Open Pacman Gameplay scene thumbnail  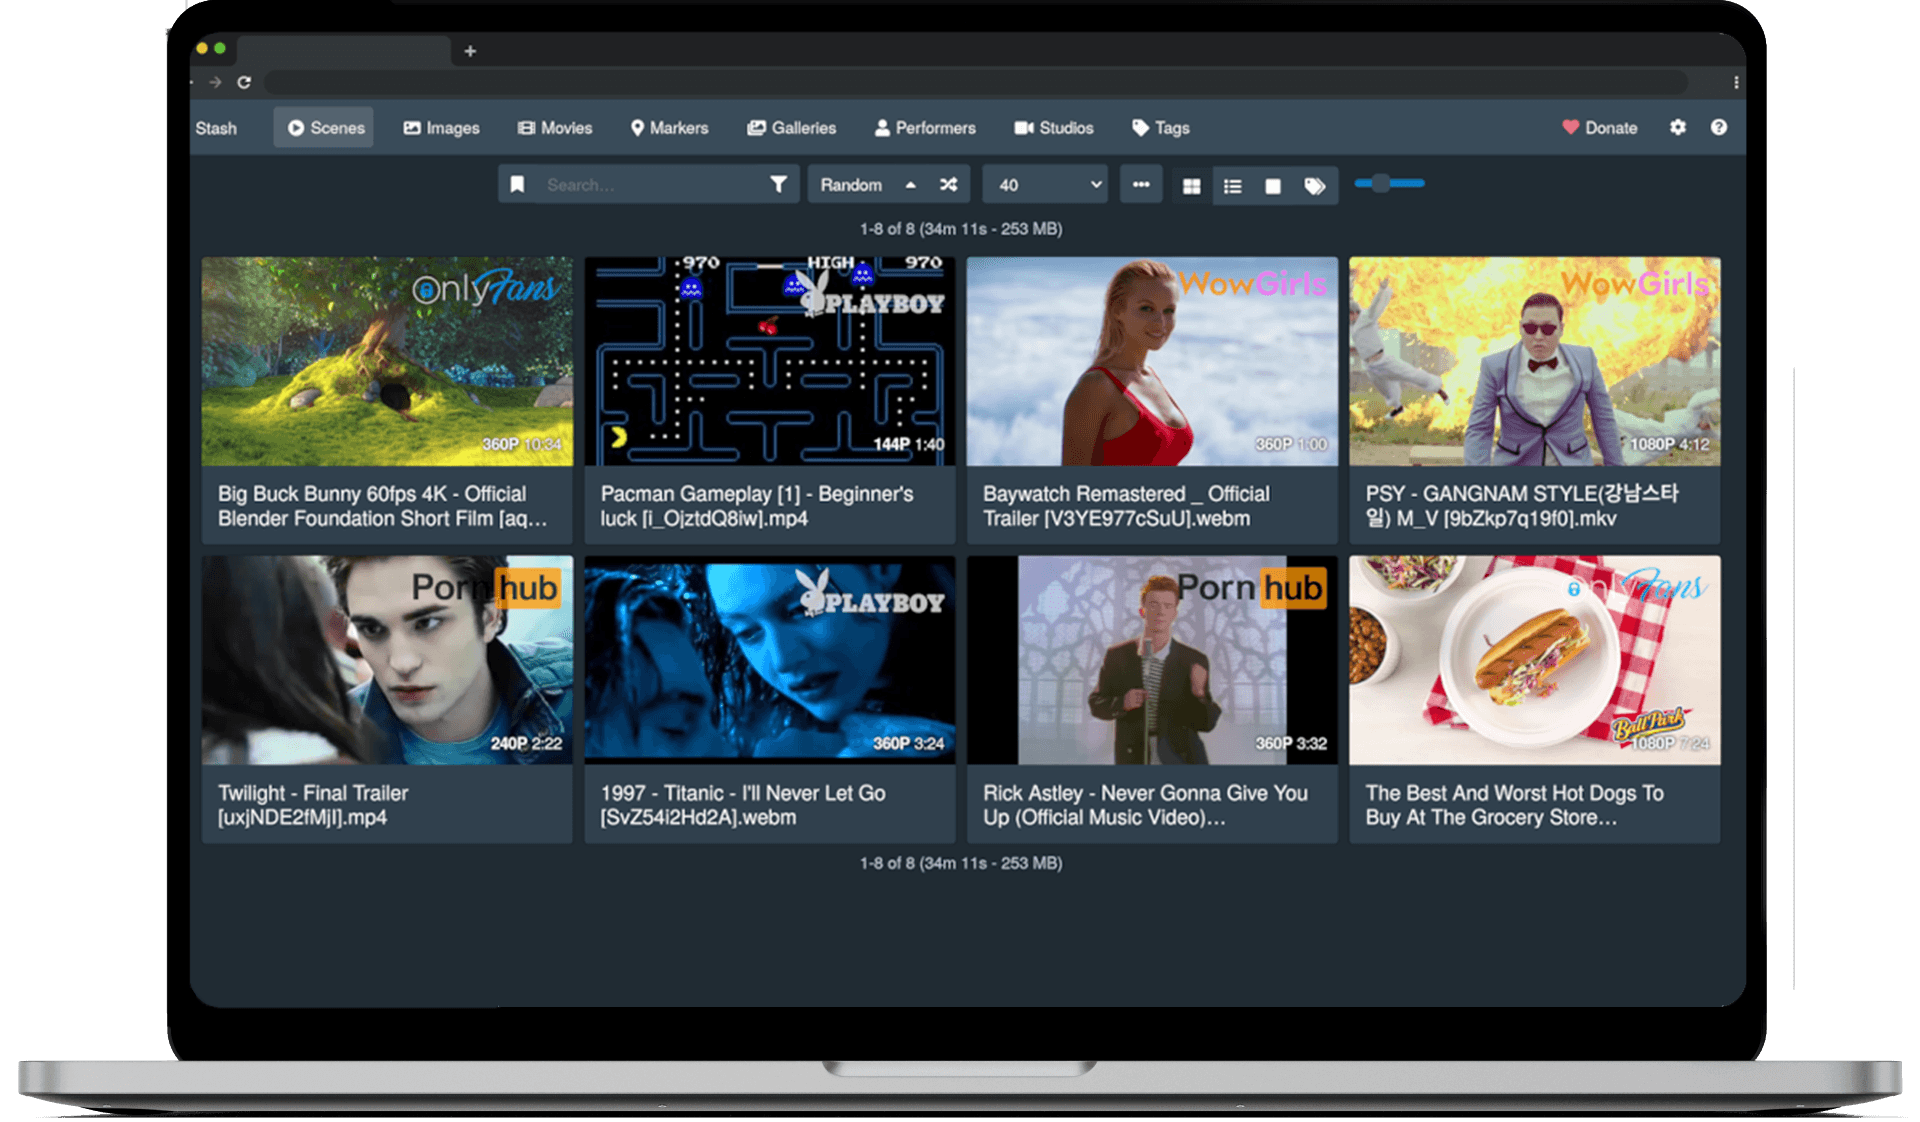tap(770, 361)
